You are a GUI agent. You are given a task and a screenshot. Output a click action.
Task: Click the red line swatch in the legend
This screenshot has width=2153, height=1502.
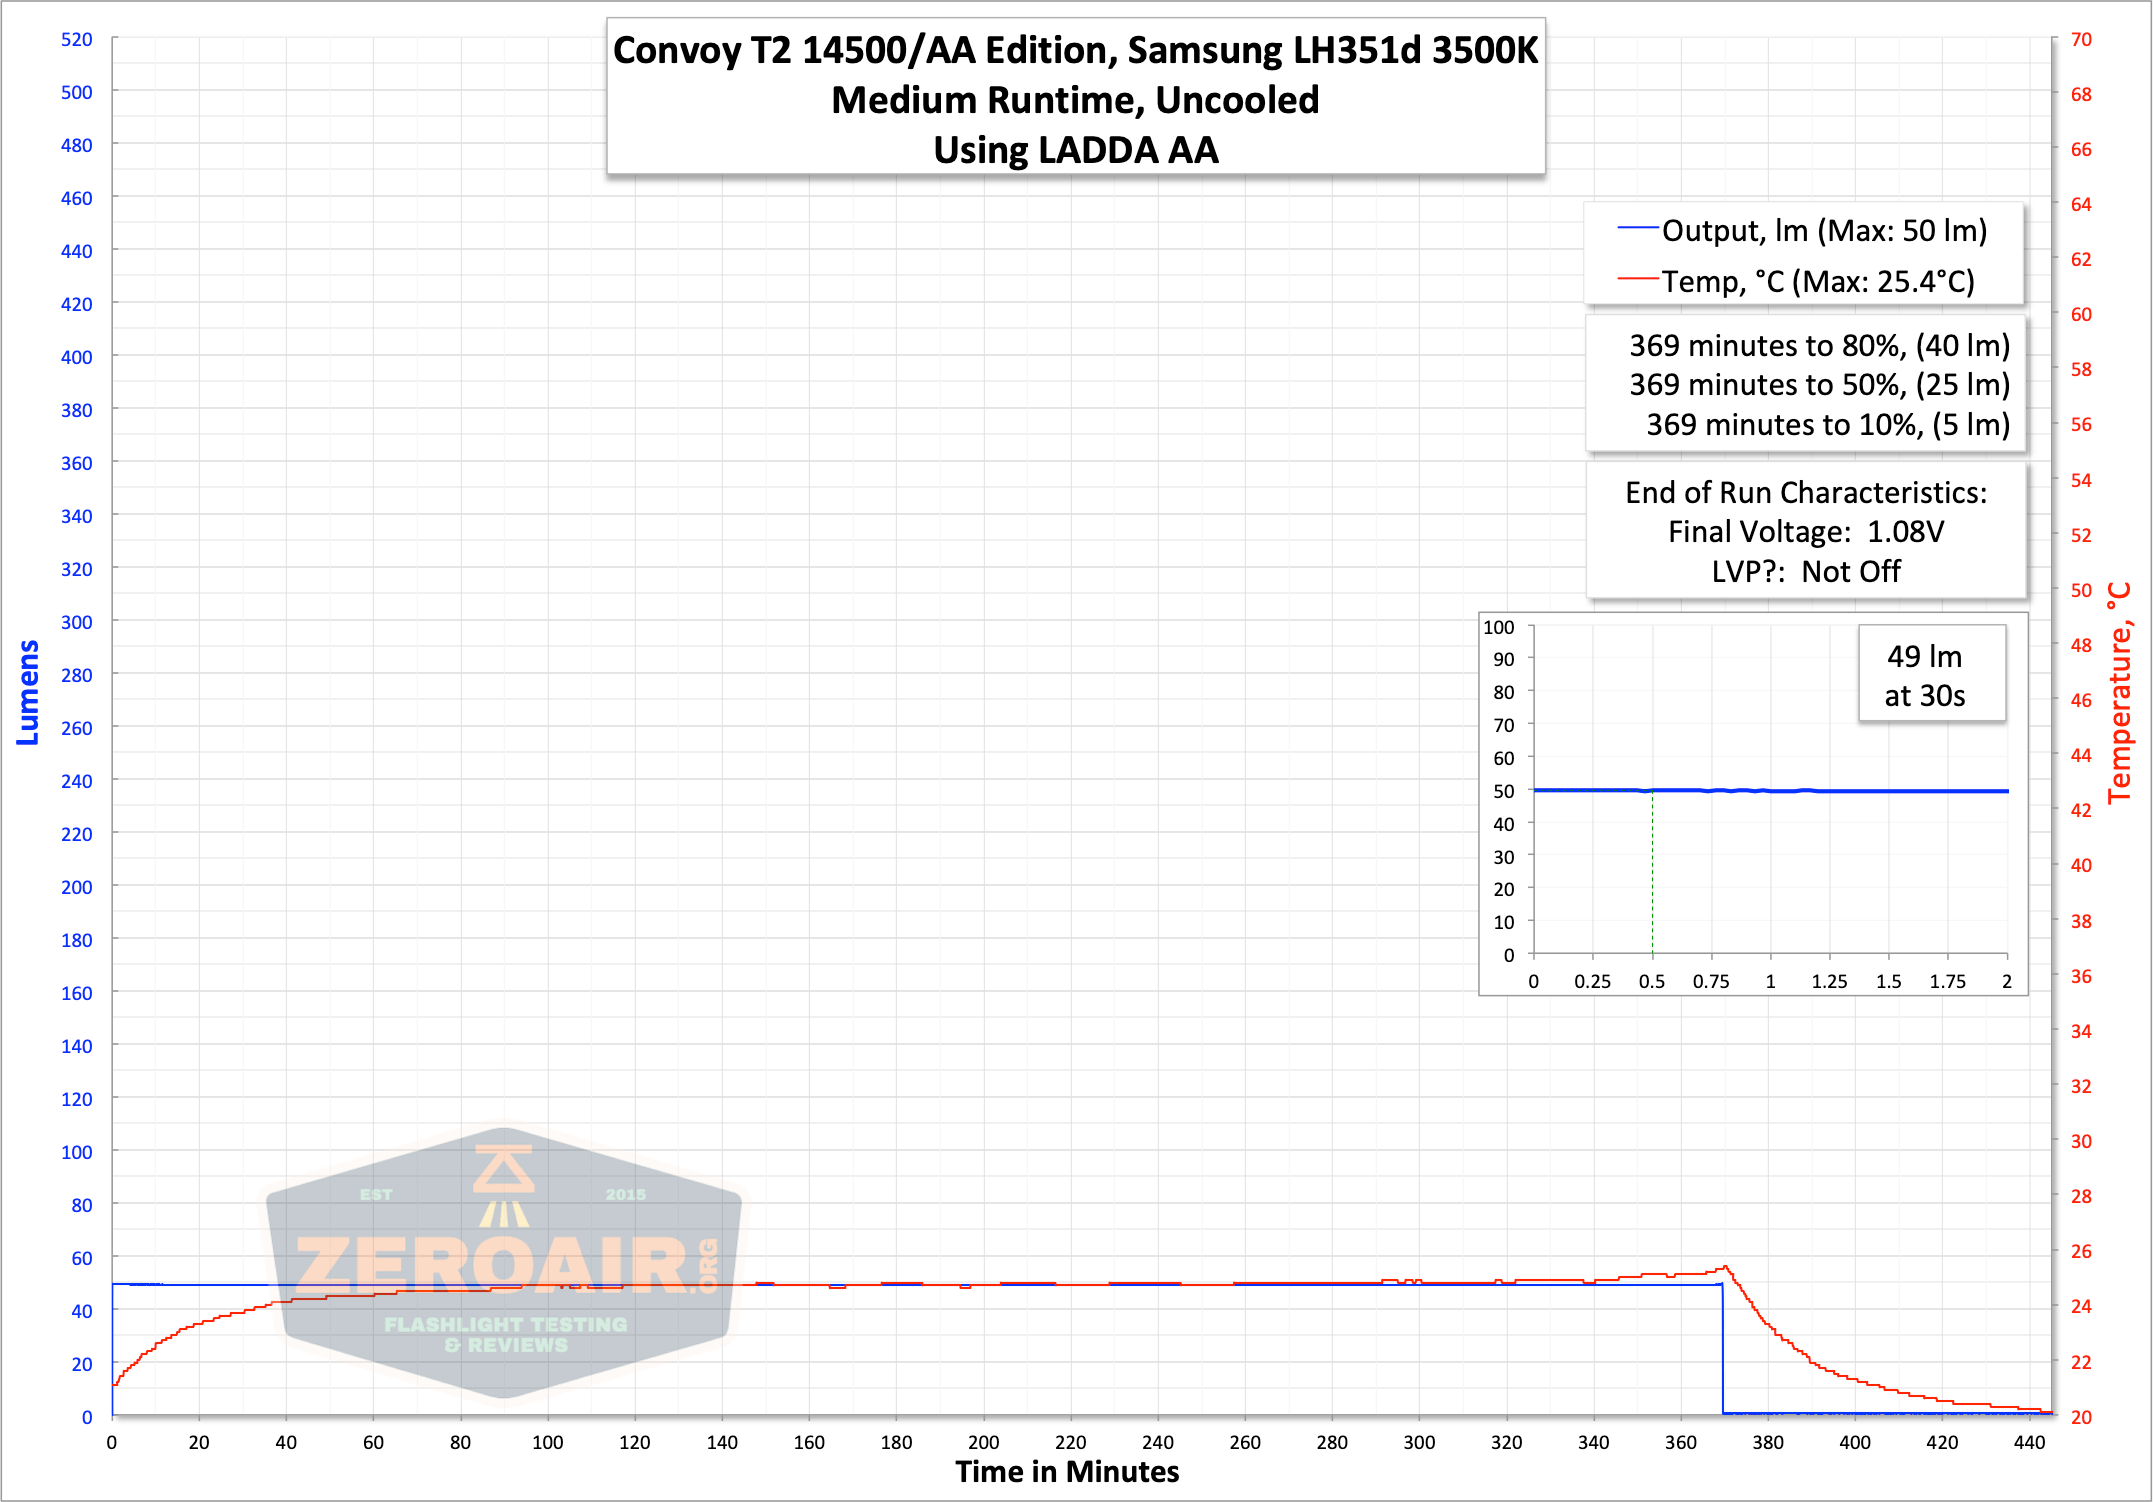point(1638,278)
